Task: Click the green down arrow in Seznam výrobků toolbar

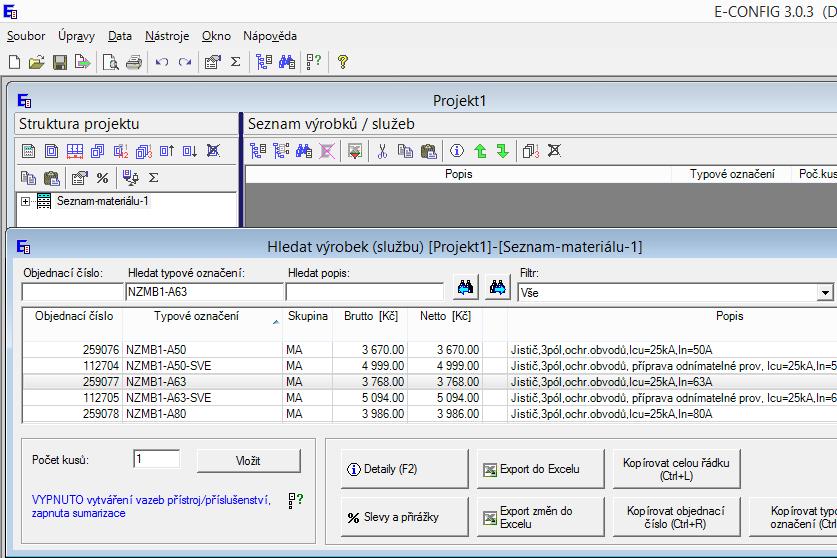Action: pos(502,151)
